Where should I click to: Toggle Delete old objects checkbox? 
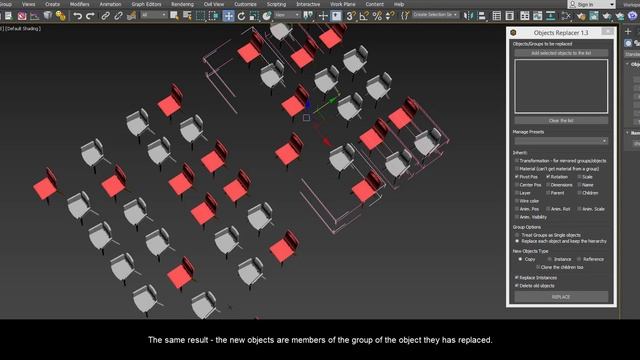[x=517, y=286]
